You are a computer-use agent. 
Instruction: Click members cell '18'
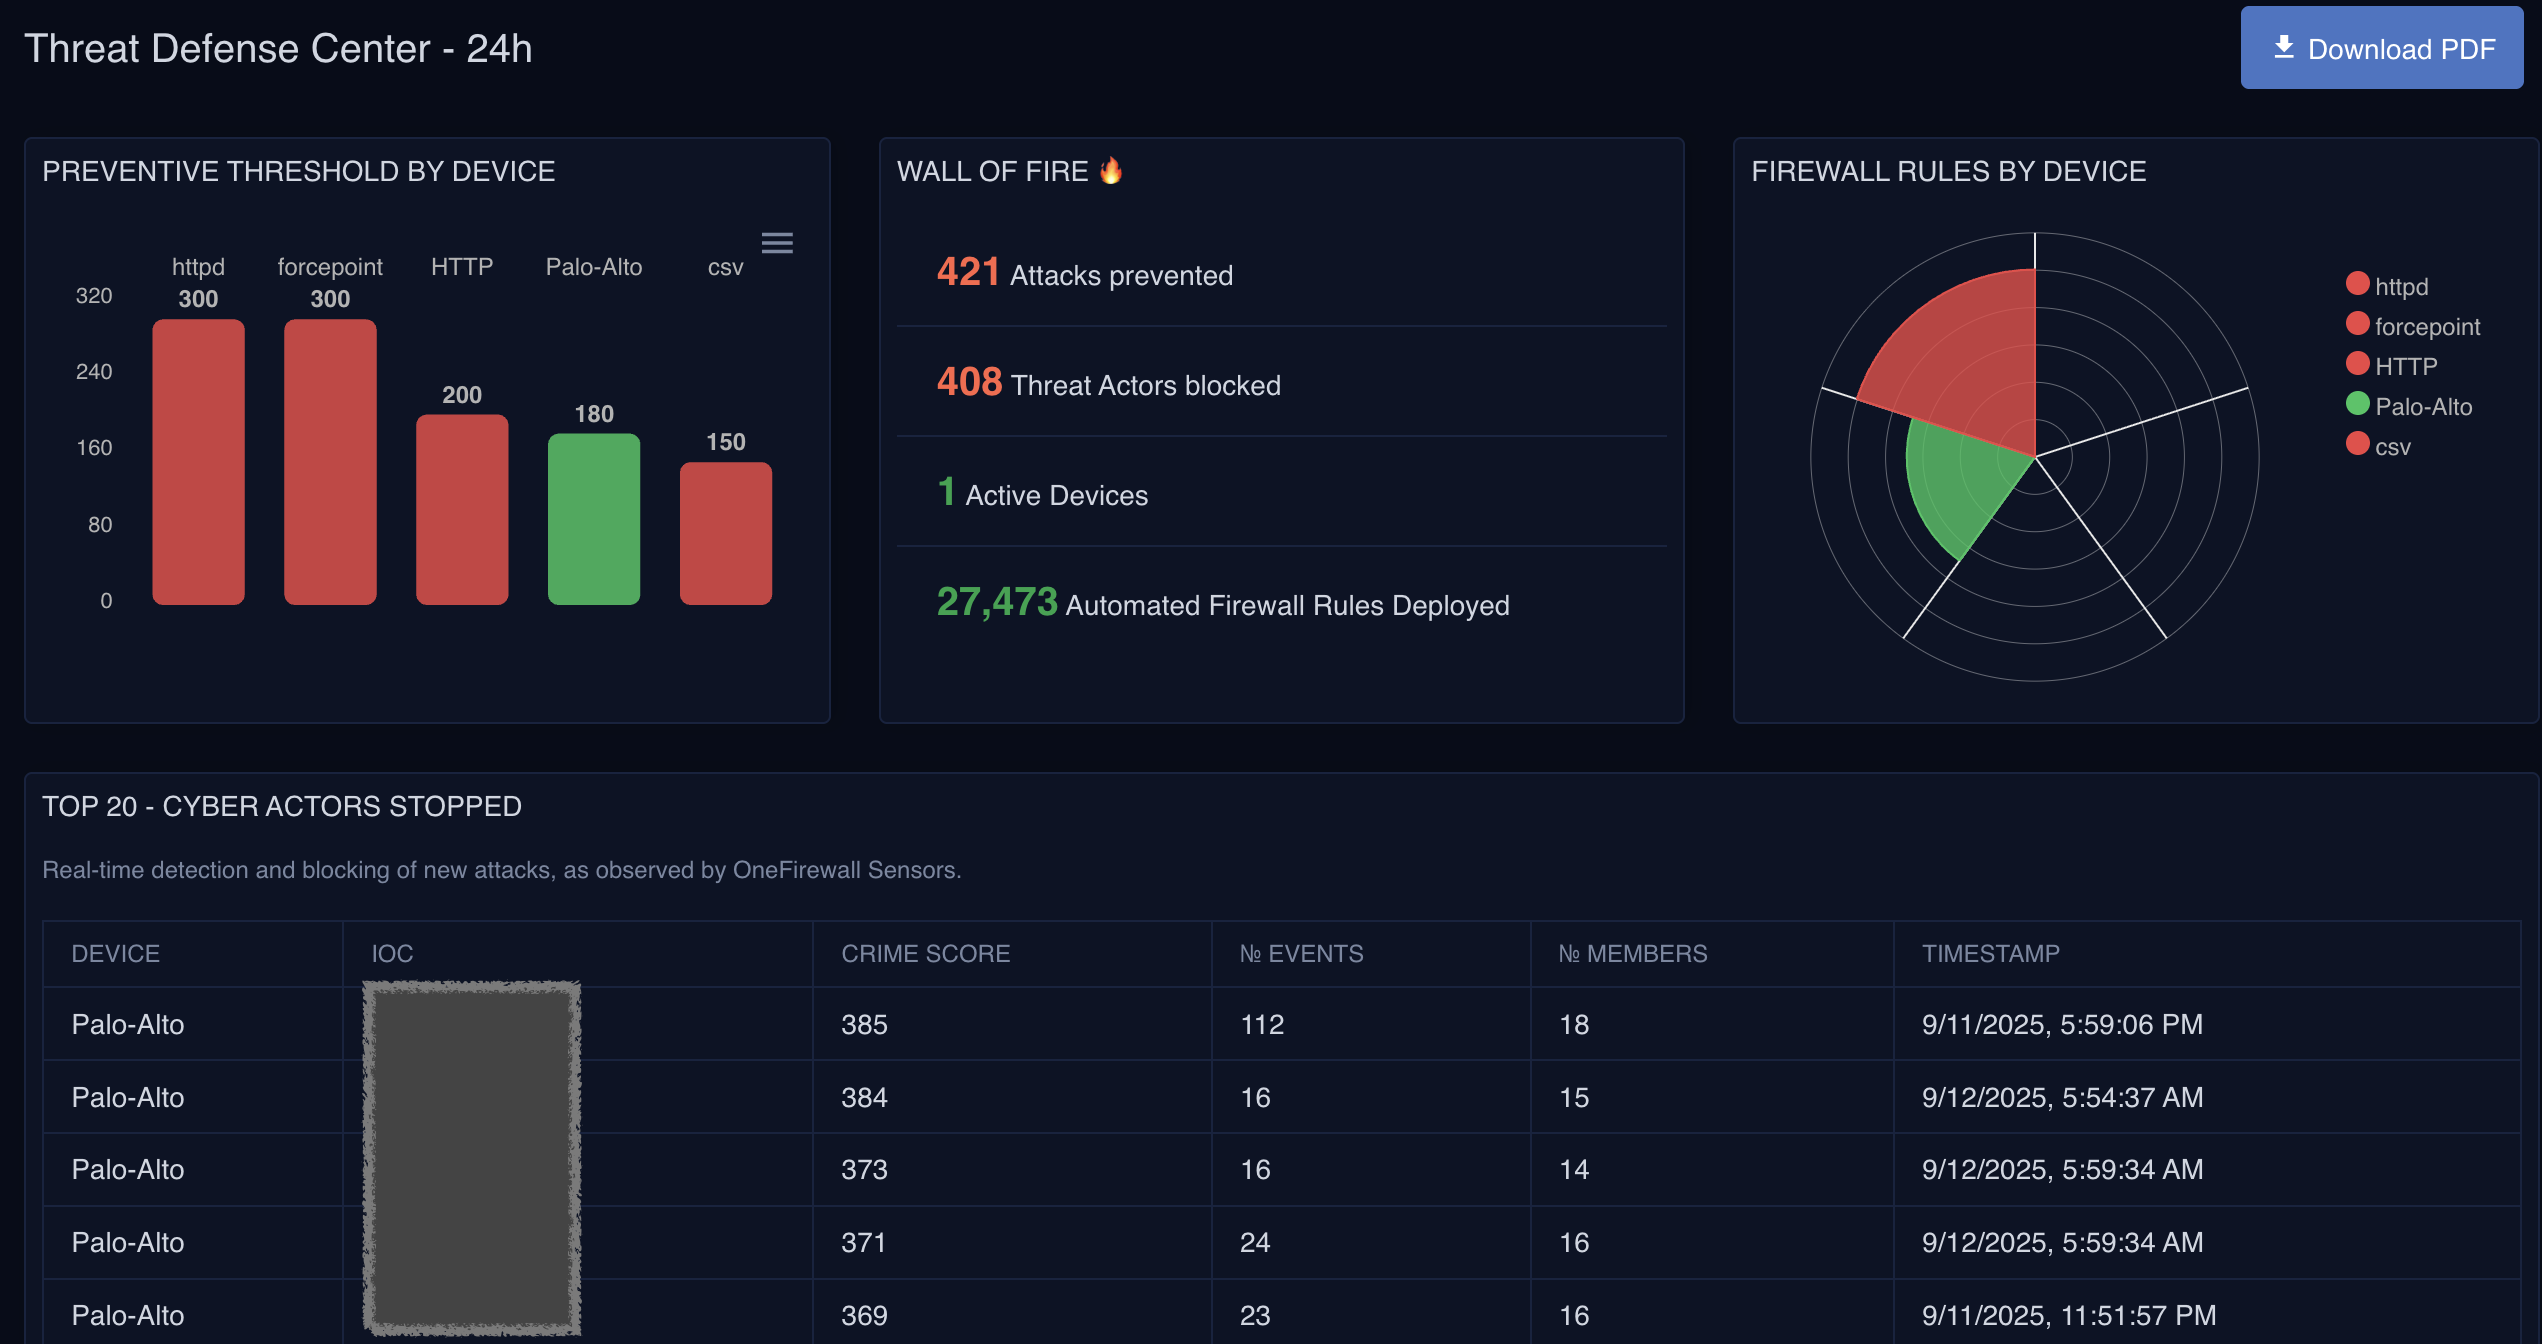[x=1574, y=1024]
